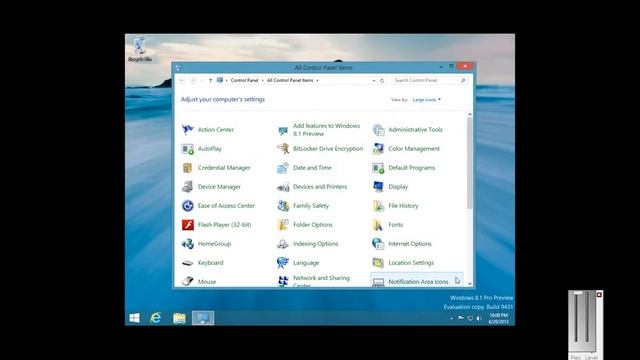This screenshot has width=640, height=360.
Task: Refresh the Control Panel view
Action: click(382, 81)
